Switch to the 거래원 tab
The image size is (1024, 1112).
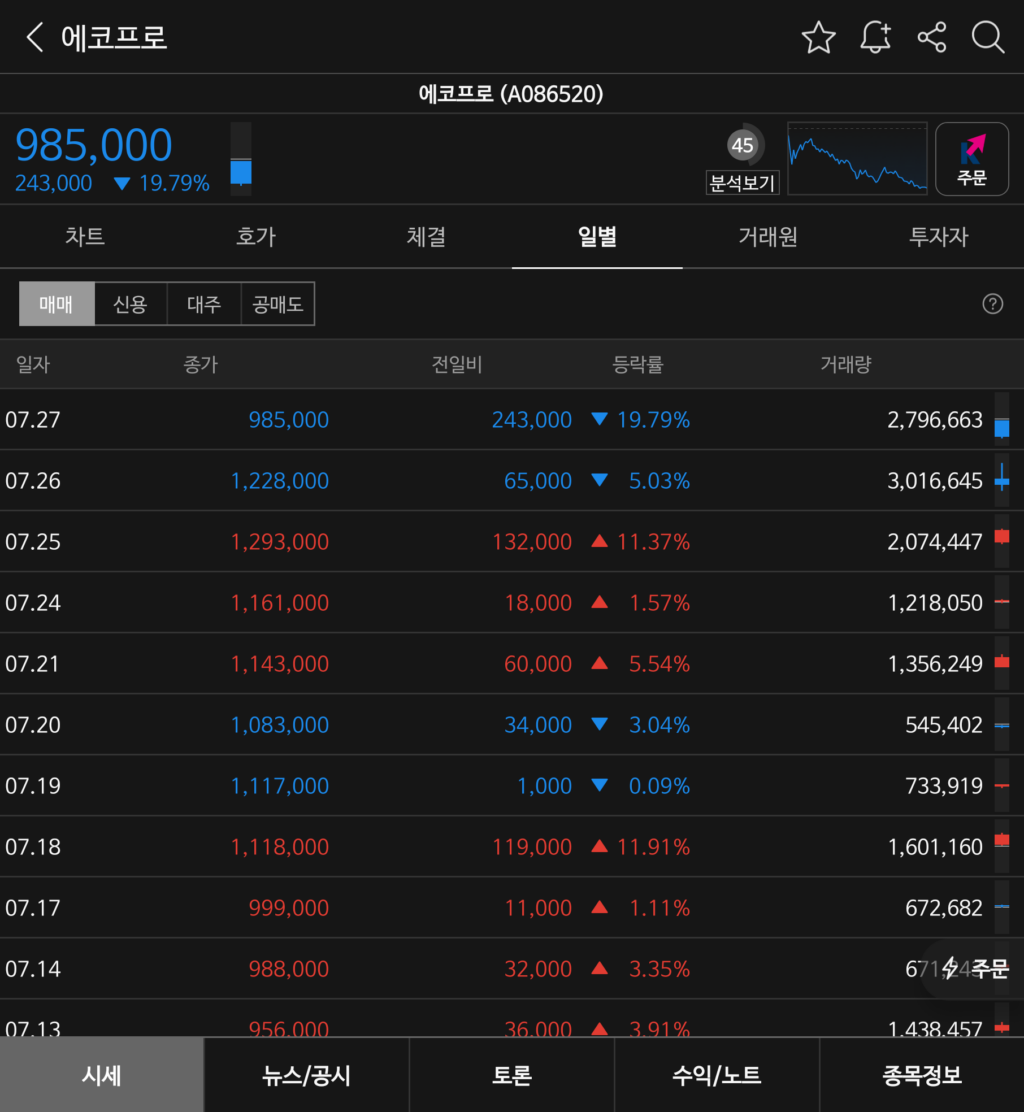pos(768,236)
